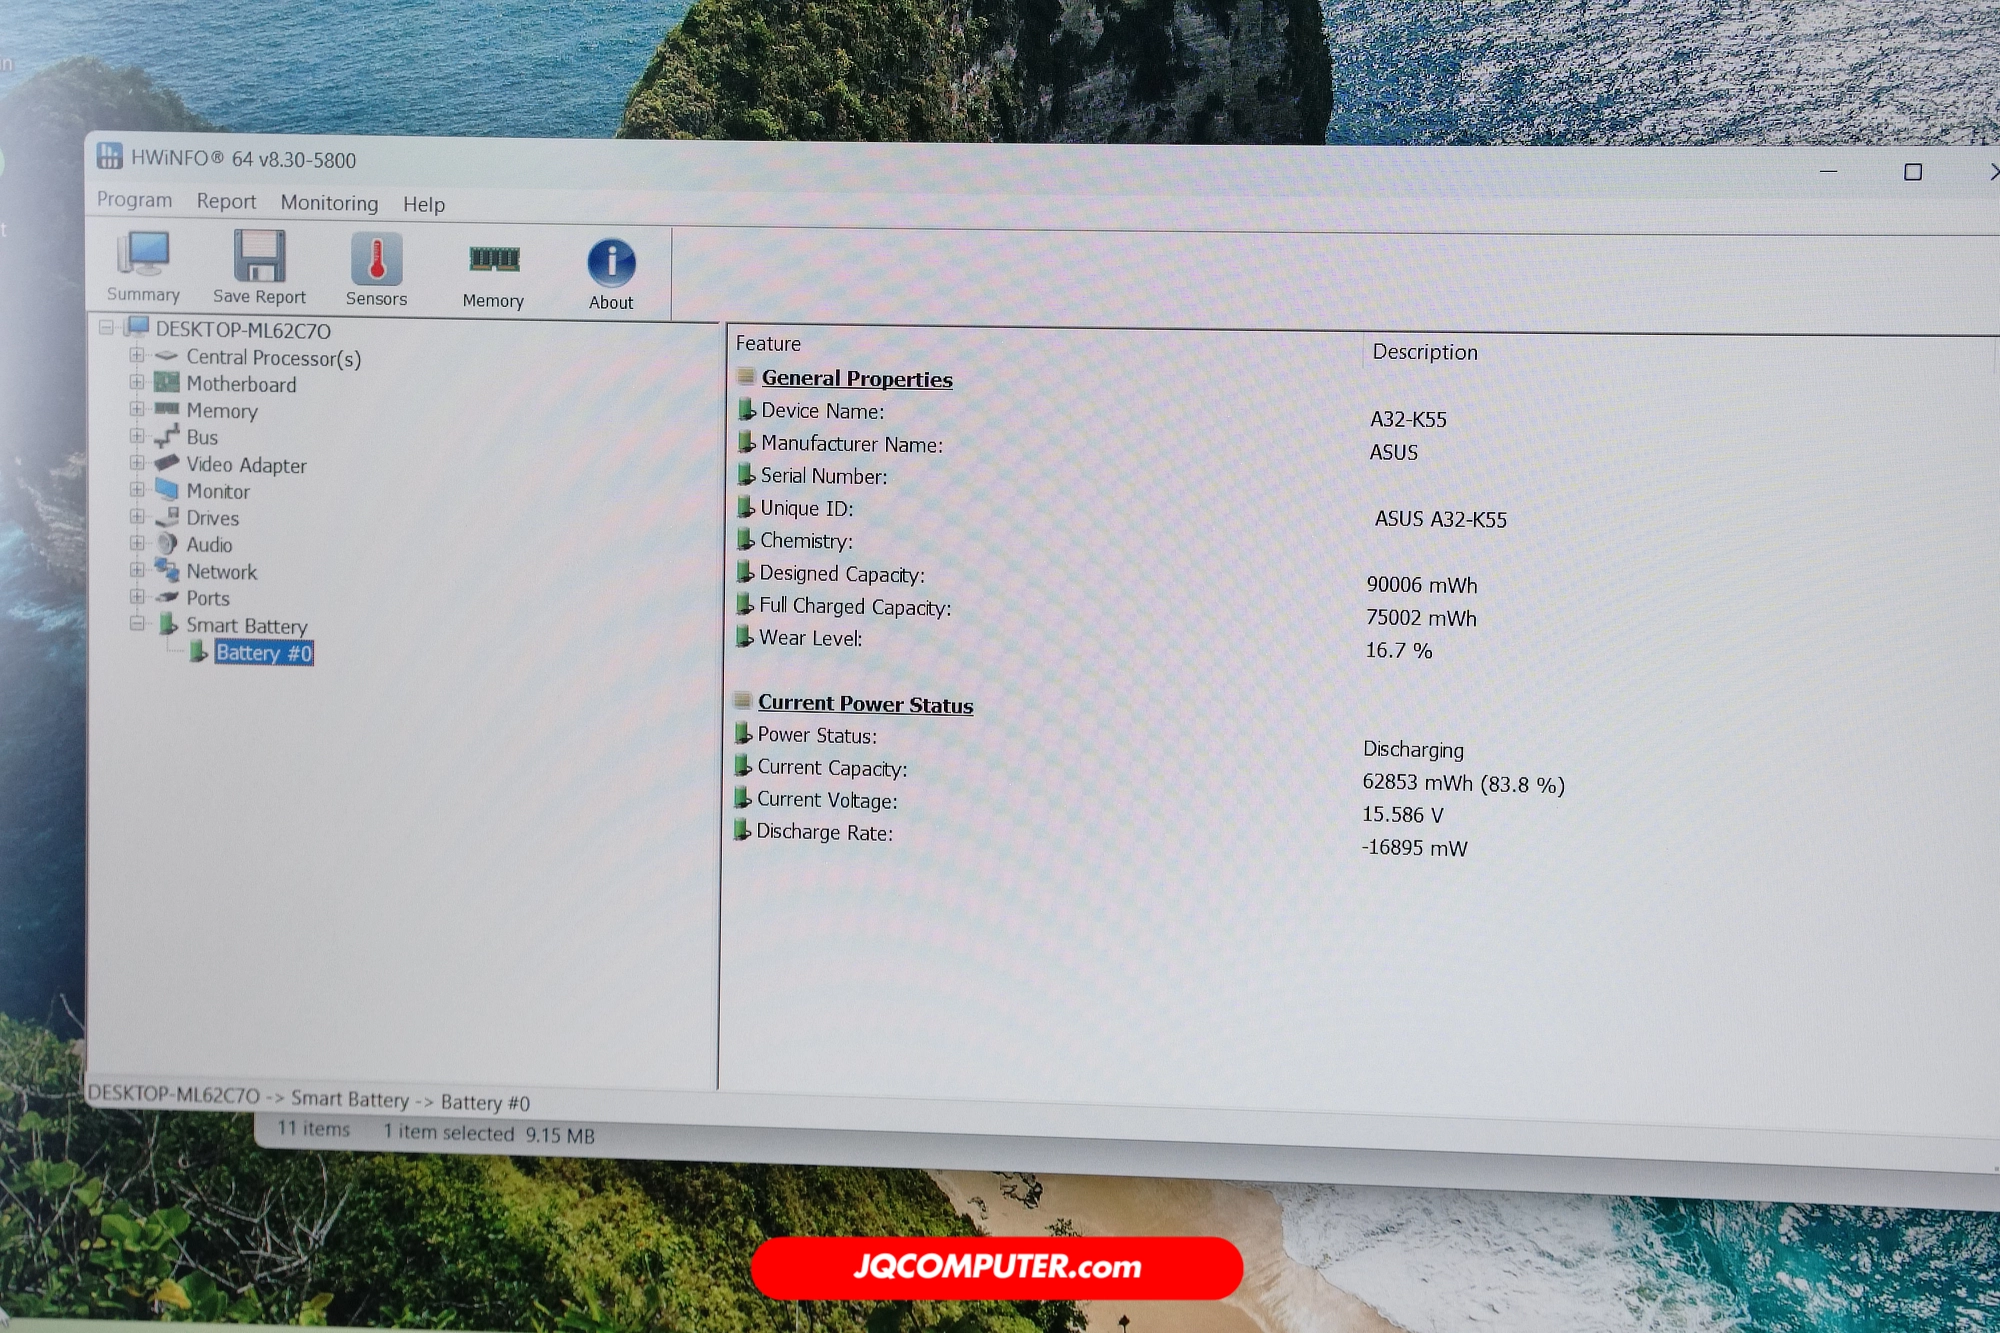2000x1333 pixels.
Task: Select the Network tree item
Action: 221,572
